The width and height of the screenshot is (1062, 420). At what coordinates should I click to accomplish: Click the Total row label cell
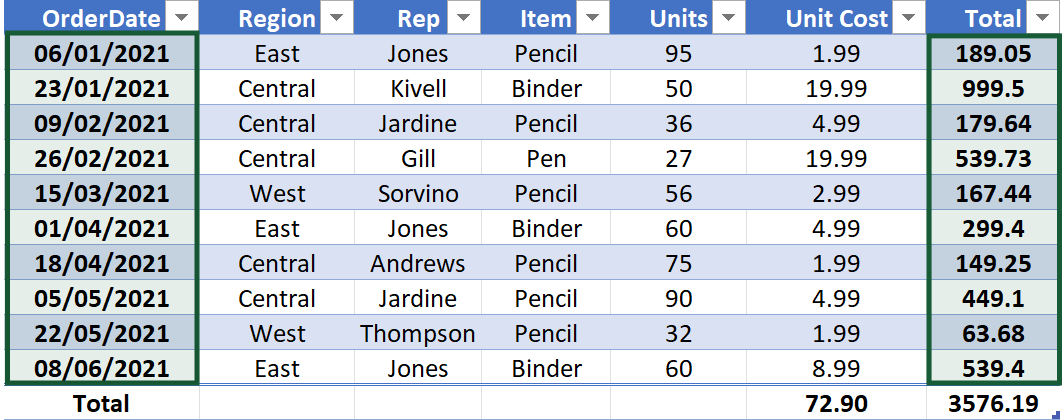[102, 403]
